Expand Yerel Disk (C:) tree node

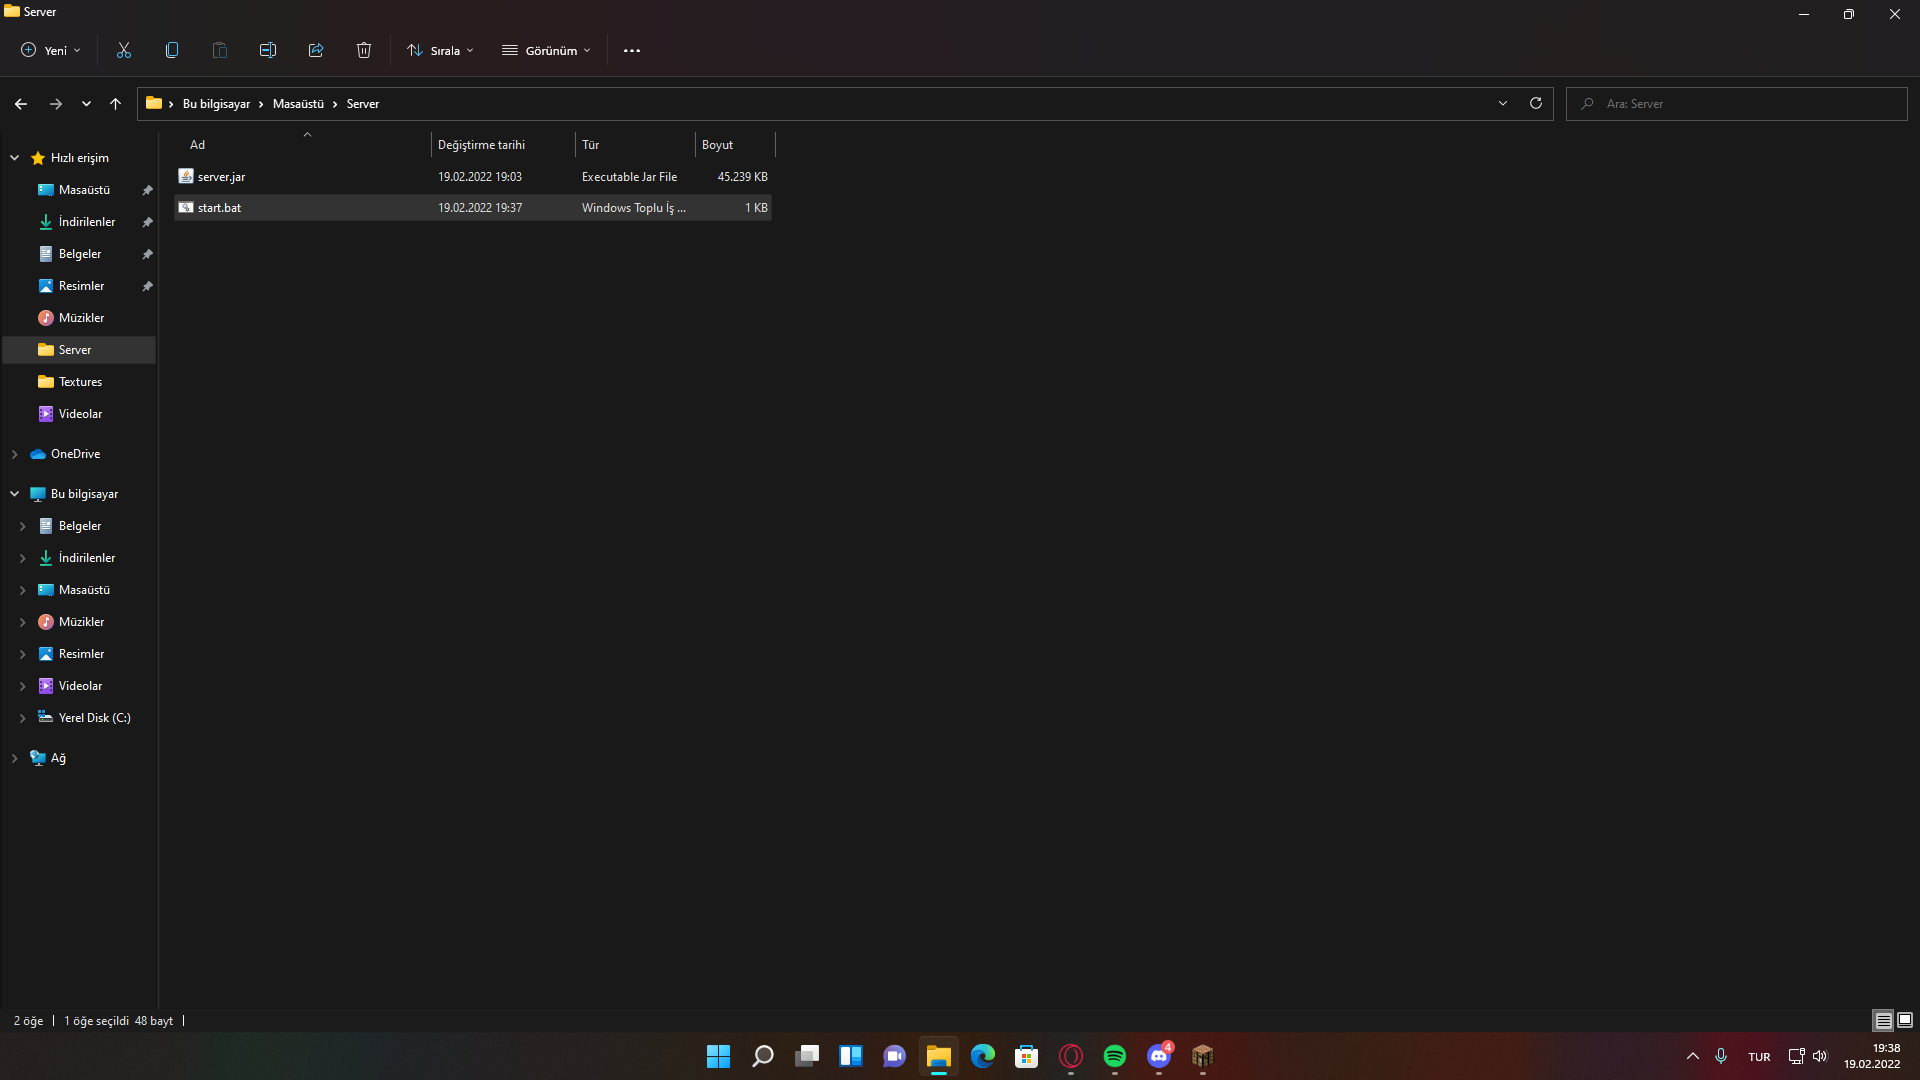tap(22, 718)
